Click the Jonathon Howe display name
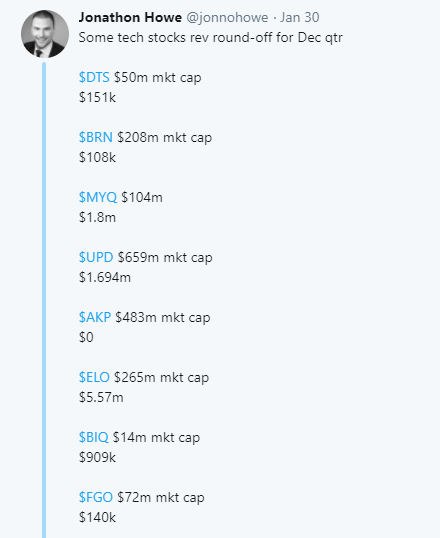 click(x=130, y=17)
